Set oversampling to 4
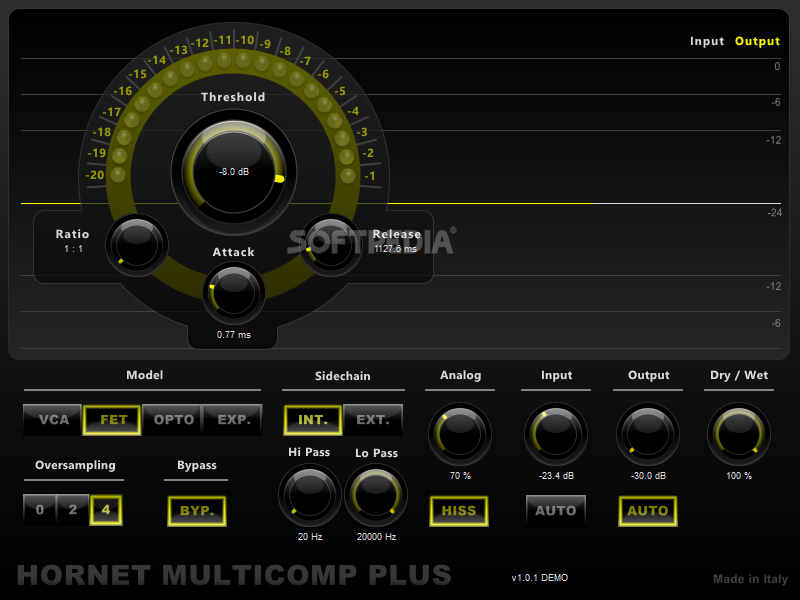 click(x=106, y=510)
